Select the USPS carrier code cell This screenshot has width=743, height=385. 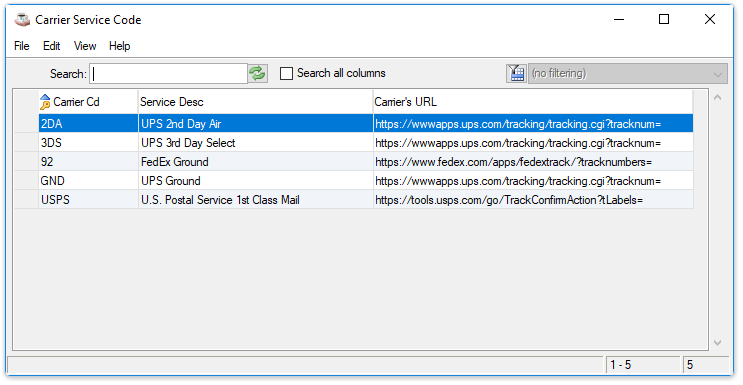tap(88, 200)
